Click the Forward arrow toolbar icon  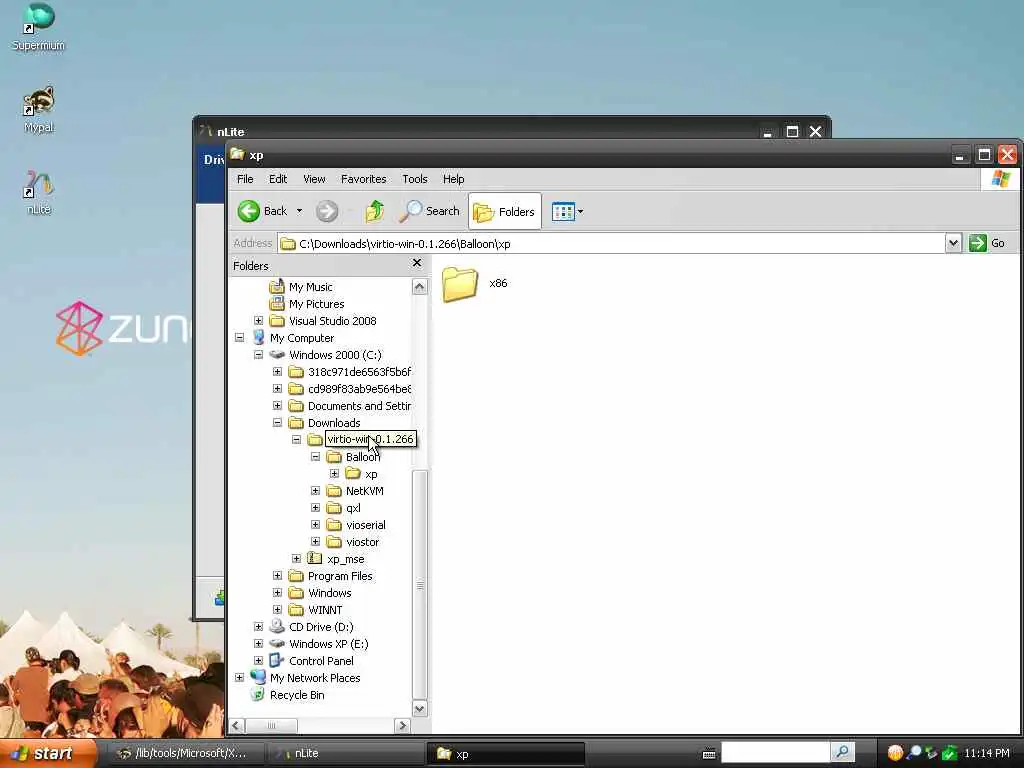[x=327, y=211]
